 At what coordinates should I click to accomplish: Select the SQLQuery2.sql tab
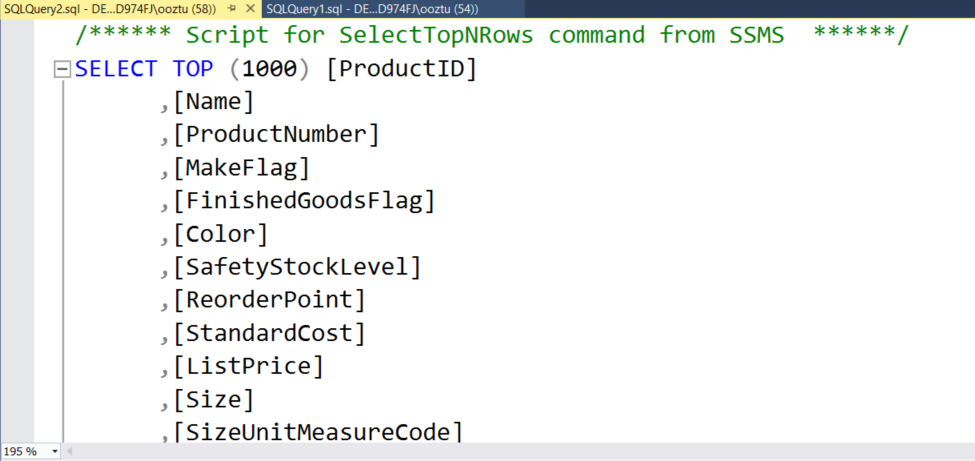(x=110, y=9)
